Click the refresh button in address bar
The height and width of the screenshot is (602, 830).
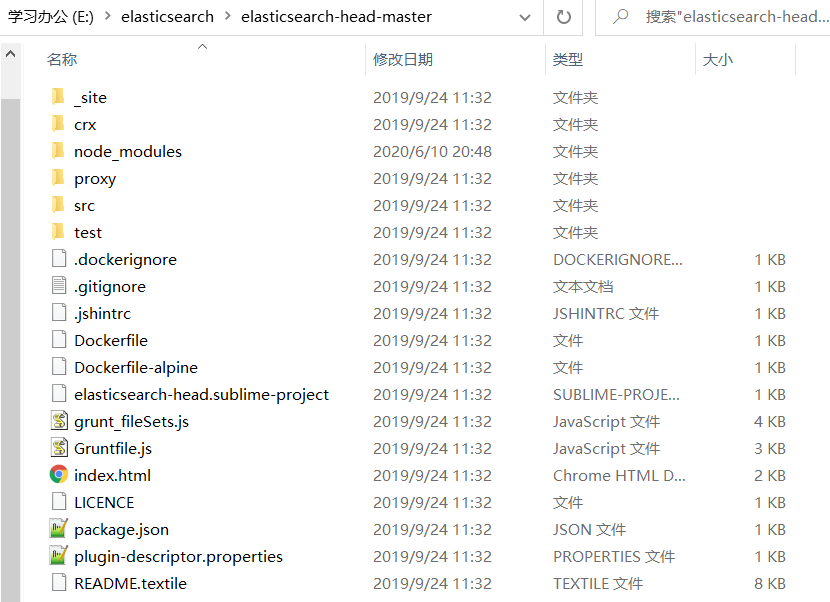point(564,17)
